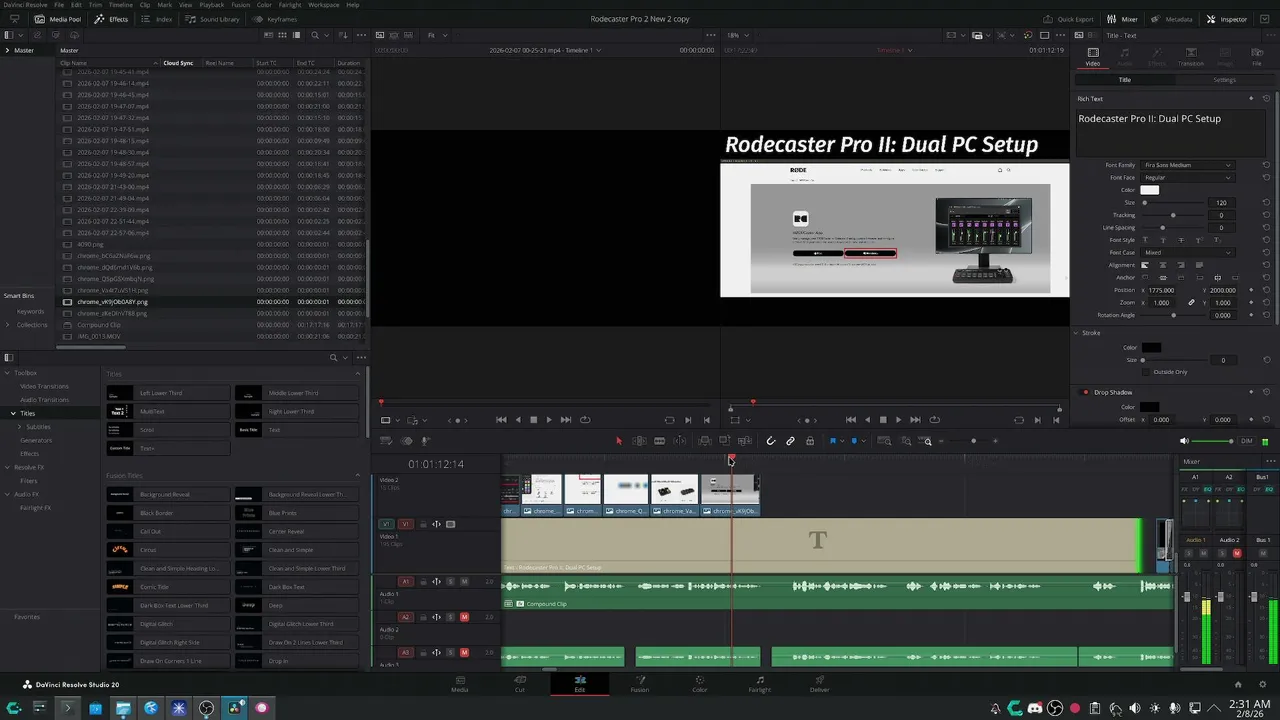This screenshot has height=720, width=1280.
Task: Open the Timeline menu
Action: pos(120,5)
